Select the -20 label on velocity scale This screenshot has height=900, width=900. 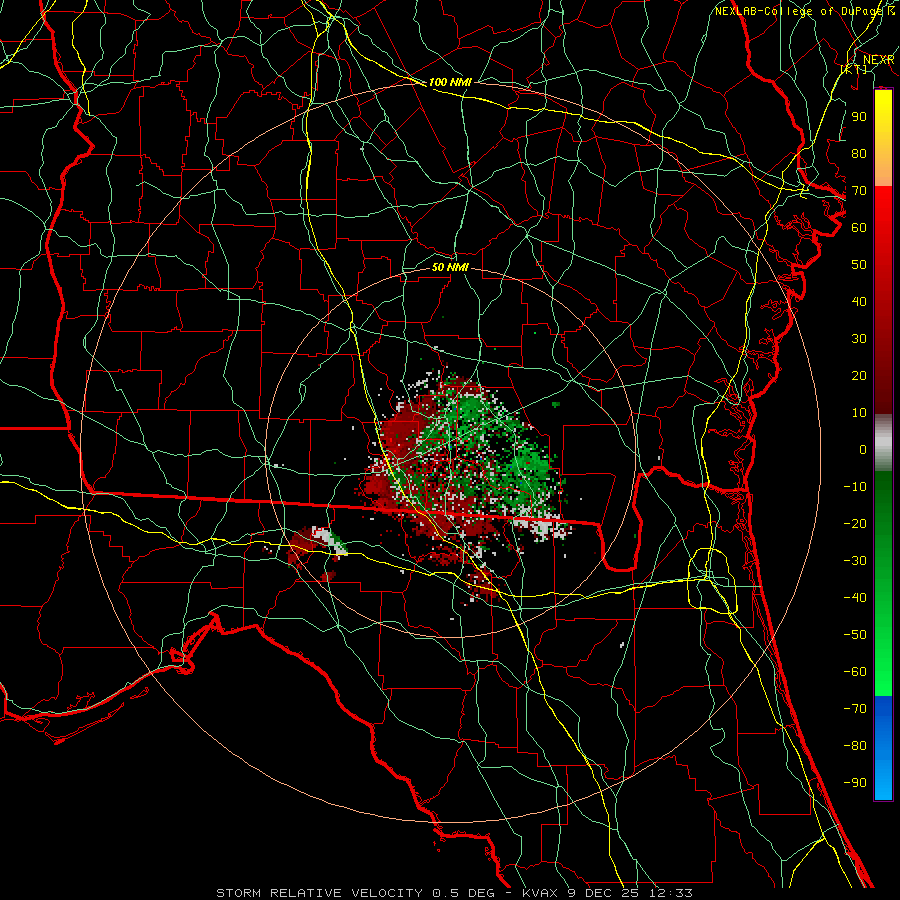tap(855, 523)
